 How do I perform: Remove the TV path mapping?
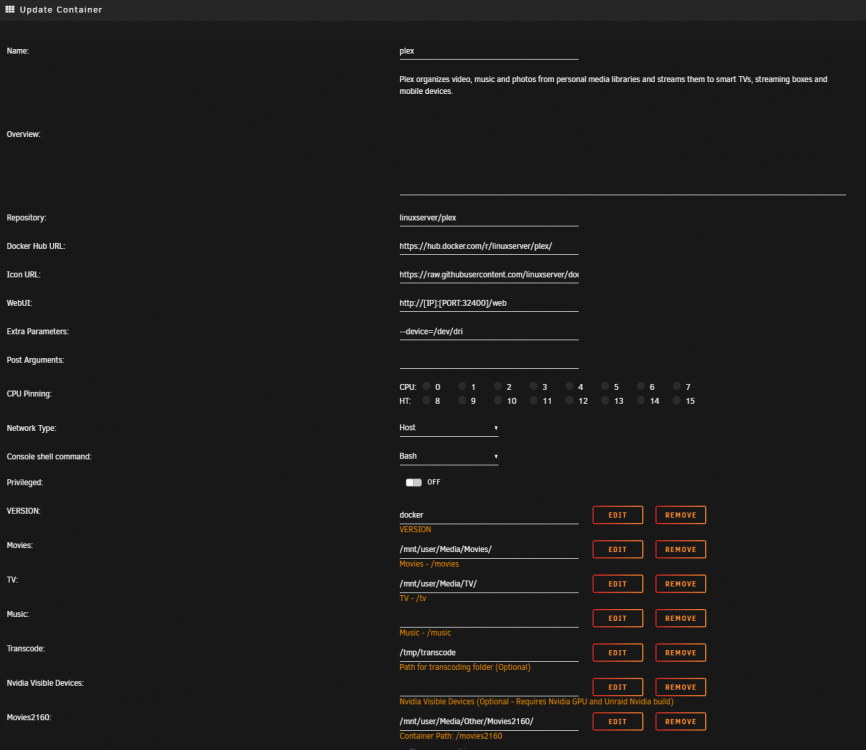tap(680, 584)
